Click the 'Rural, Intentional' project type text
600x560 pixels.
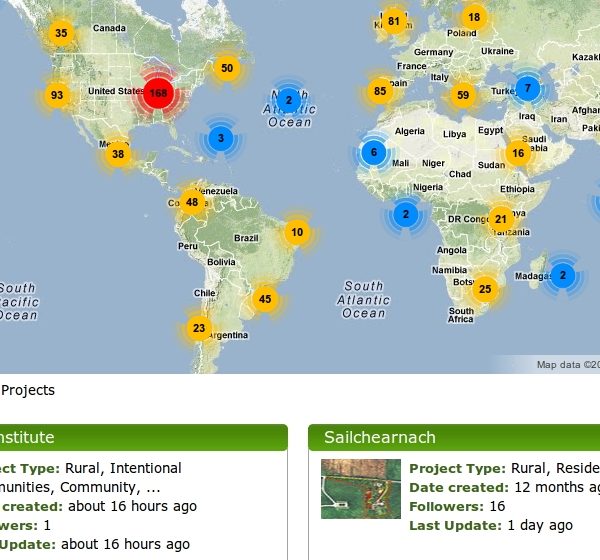[x=123, y=468]
